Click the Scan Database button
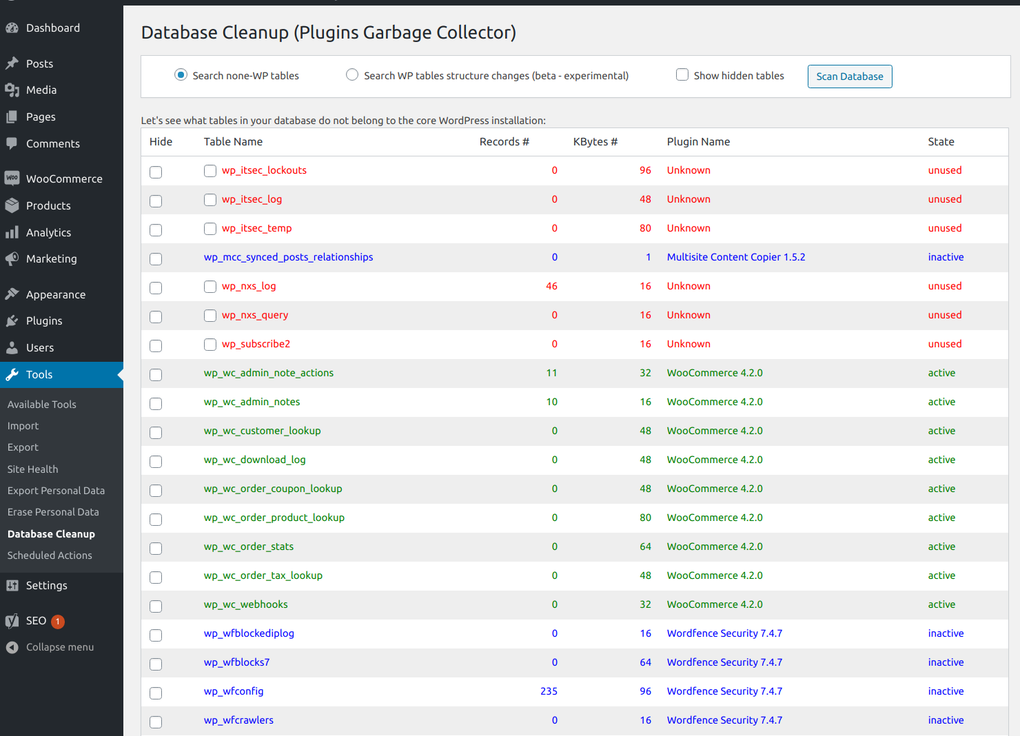This screenshot has height=736, width=1020. (x=849, y=75)
